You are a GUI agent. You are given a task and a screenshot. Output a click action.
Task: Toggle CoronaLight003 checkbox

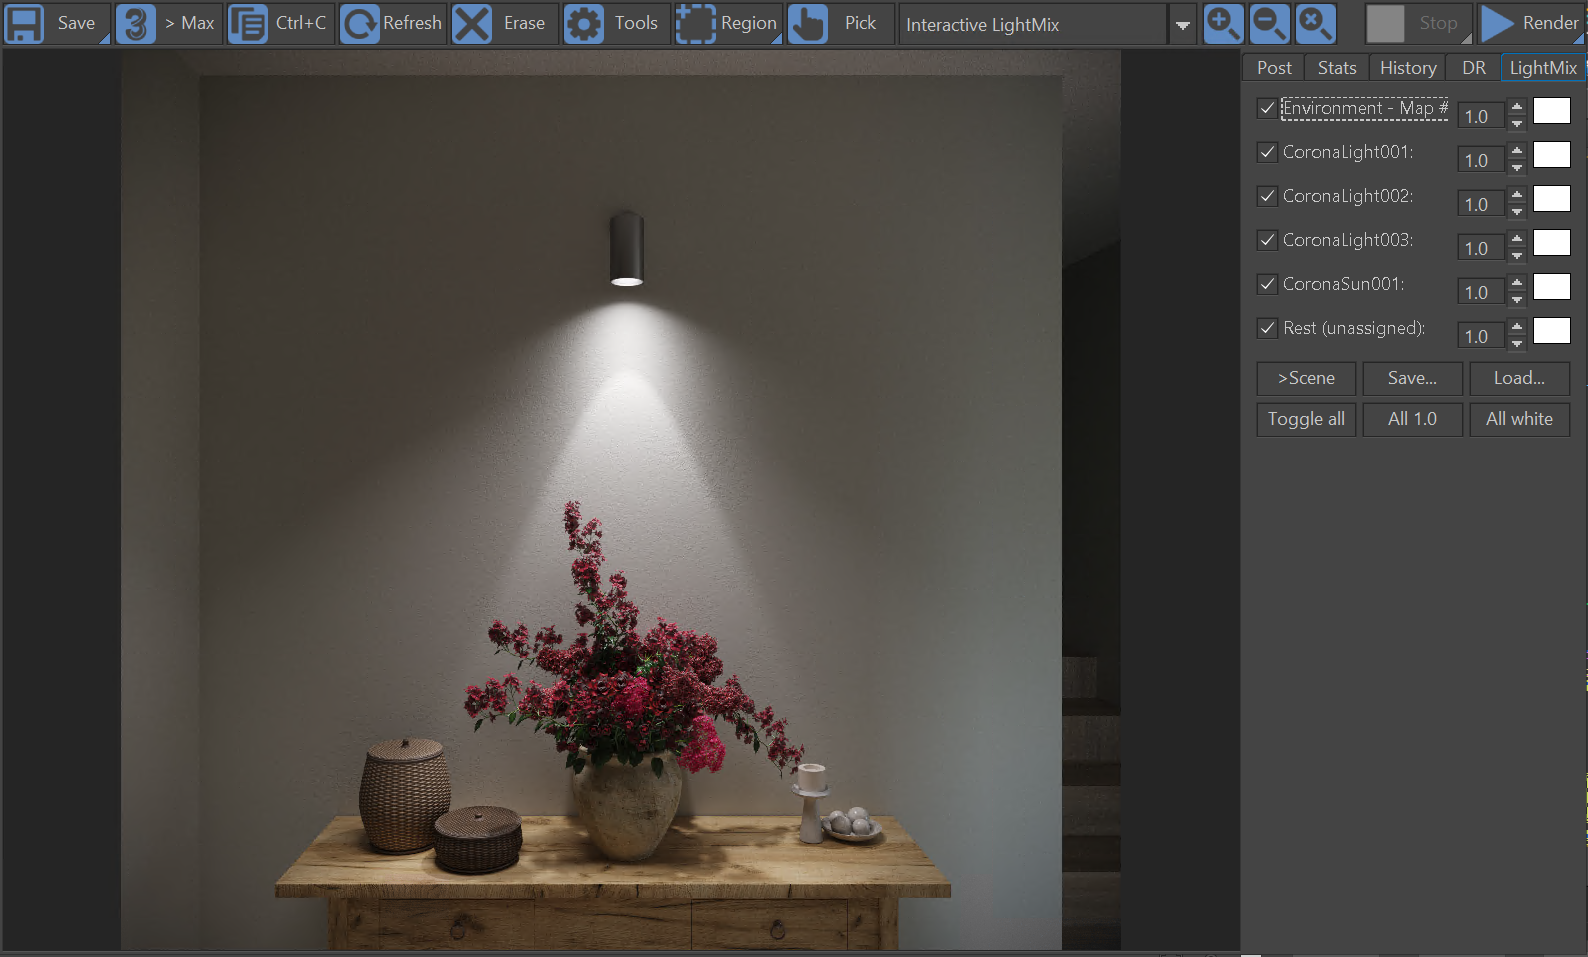[x=1267, y=240]
